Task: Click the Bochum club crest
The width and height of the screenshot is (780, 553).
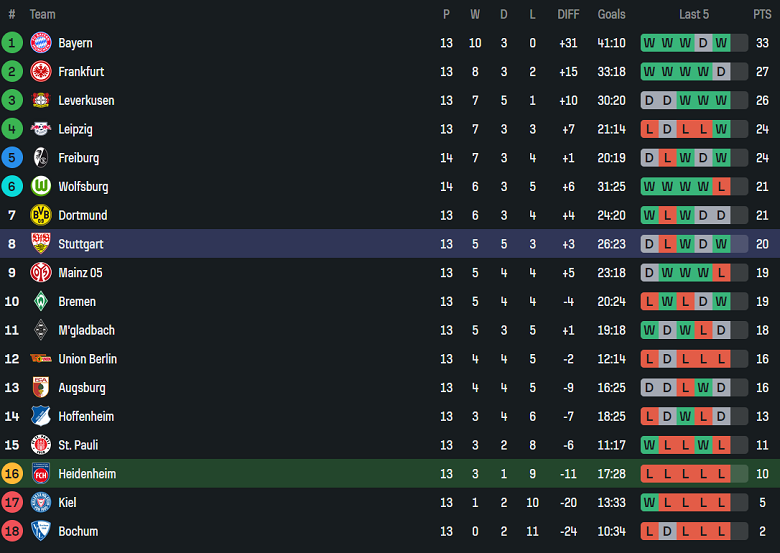Action: pyautogui.click(x=40, y=531)
